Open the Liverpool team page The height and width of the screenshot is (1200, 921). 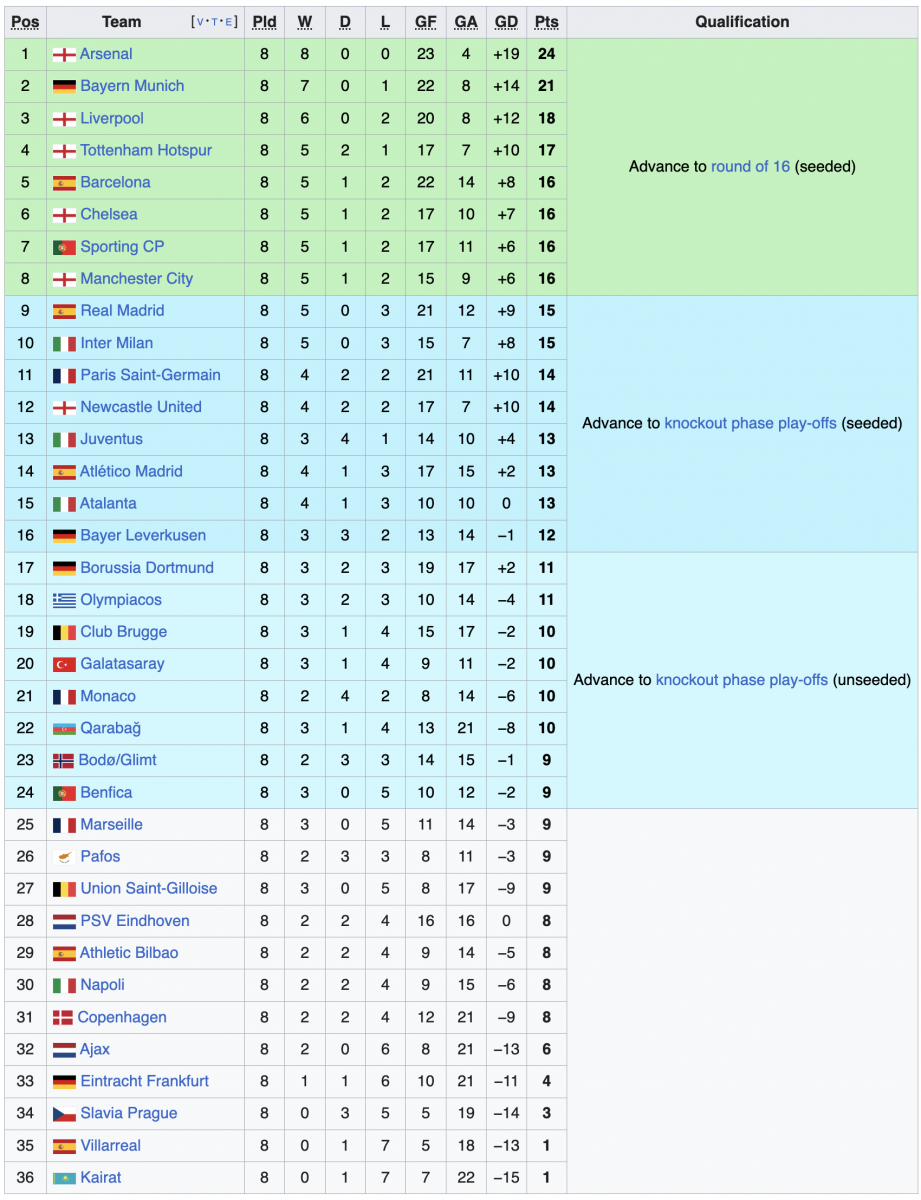(112, 118)
